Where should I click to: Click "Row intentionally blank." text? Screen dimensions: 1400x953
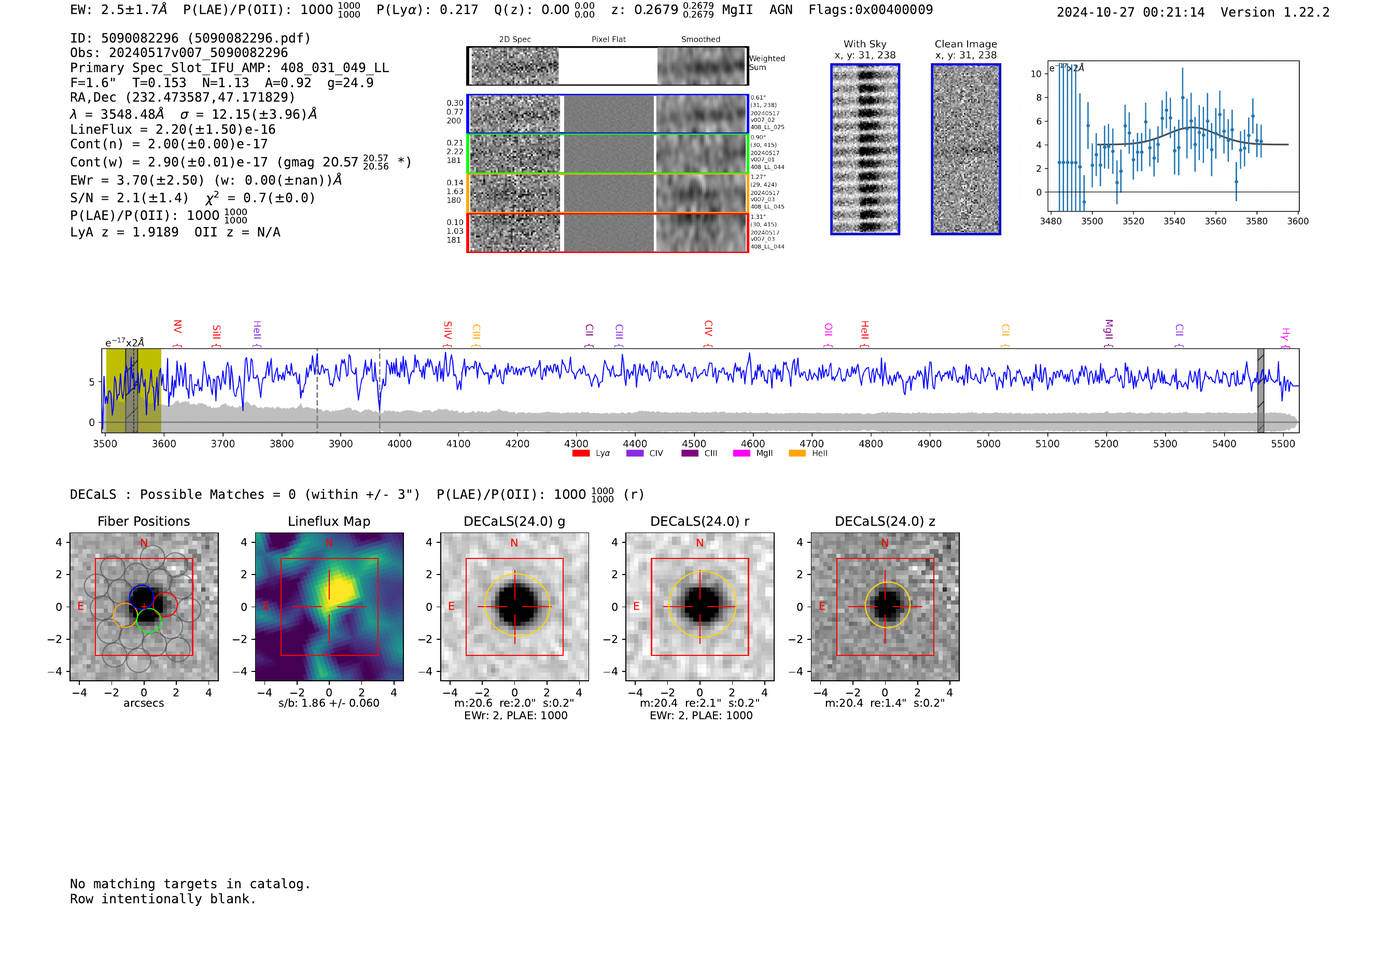coord(163,899)
